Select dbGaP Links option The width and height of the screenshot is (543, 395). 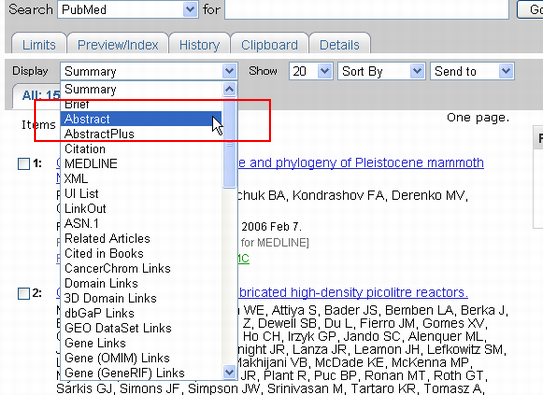pos(141,313)
